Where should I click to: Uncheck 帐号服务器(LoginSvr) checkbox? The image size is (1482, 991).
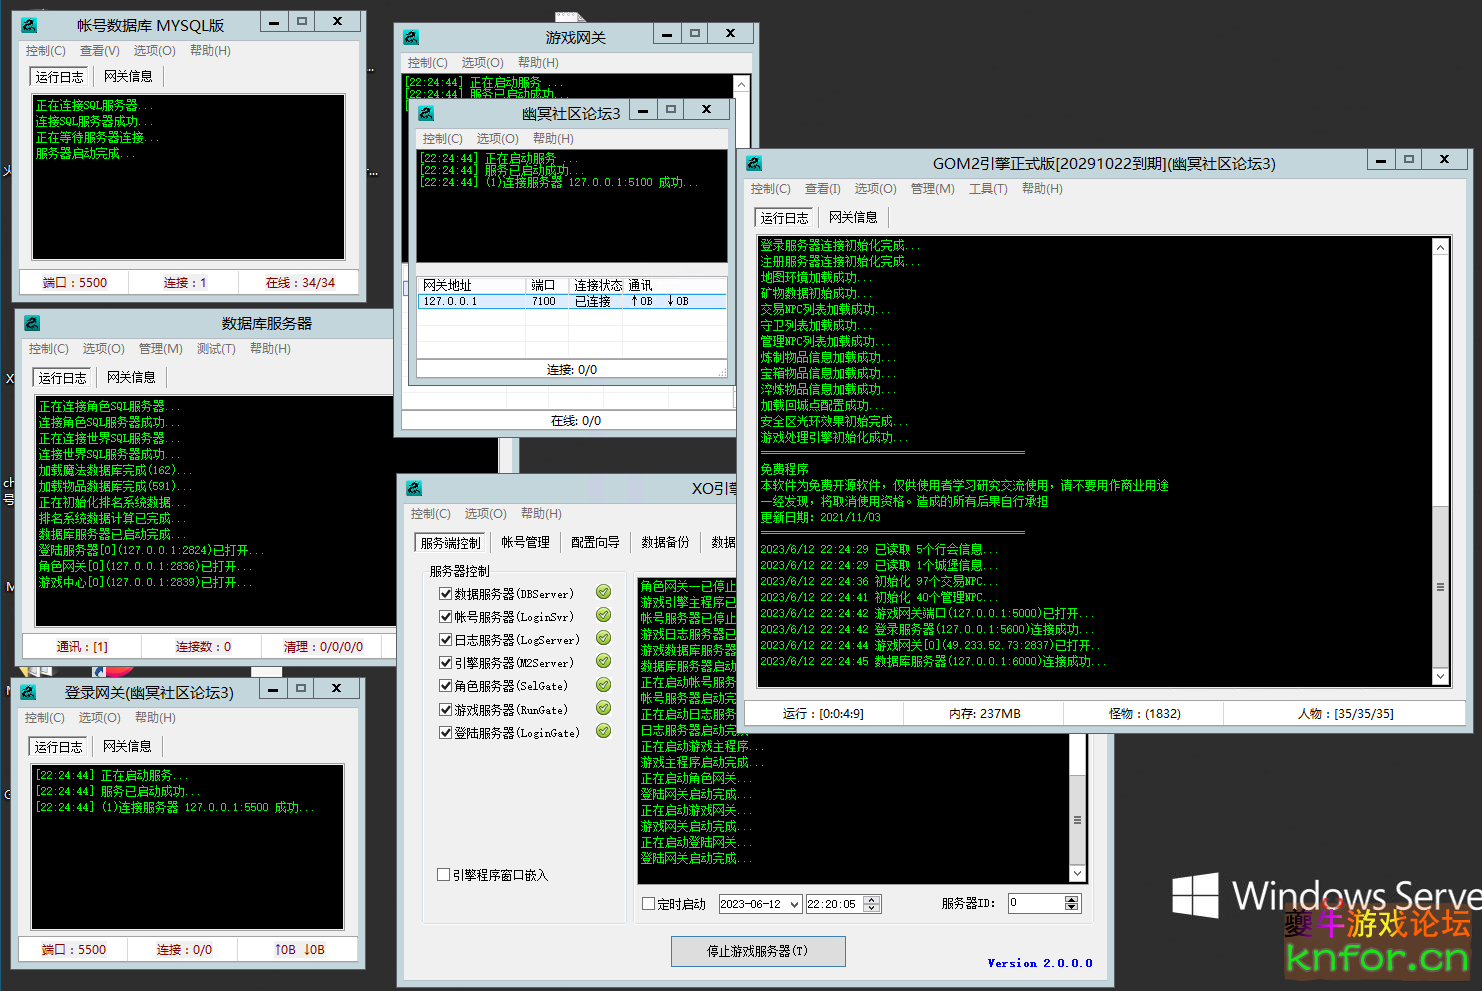click(x=445, y=616)
